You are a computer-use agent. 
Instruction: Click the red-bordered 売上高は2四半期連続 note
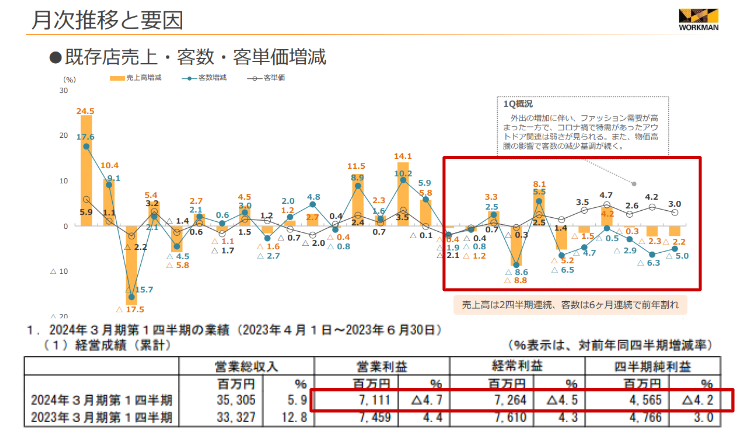click(x=571, y=305)
